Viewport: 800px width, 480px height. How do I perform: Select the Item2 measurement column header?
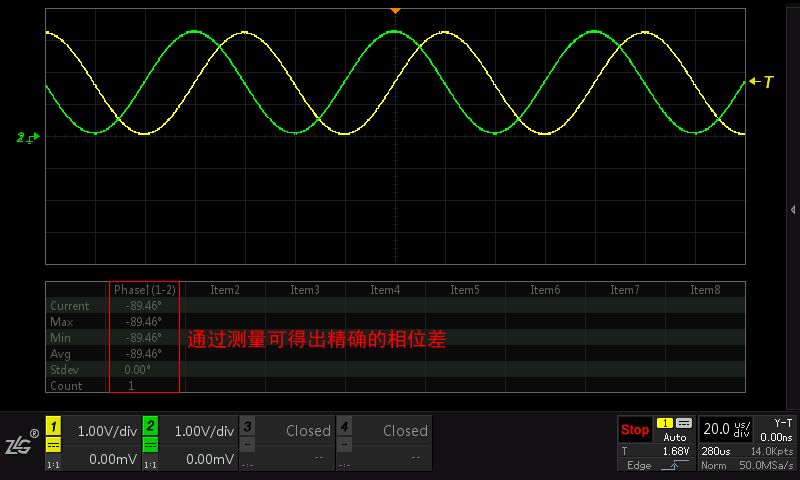pos(225,290)
